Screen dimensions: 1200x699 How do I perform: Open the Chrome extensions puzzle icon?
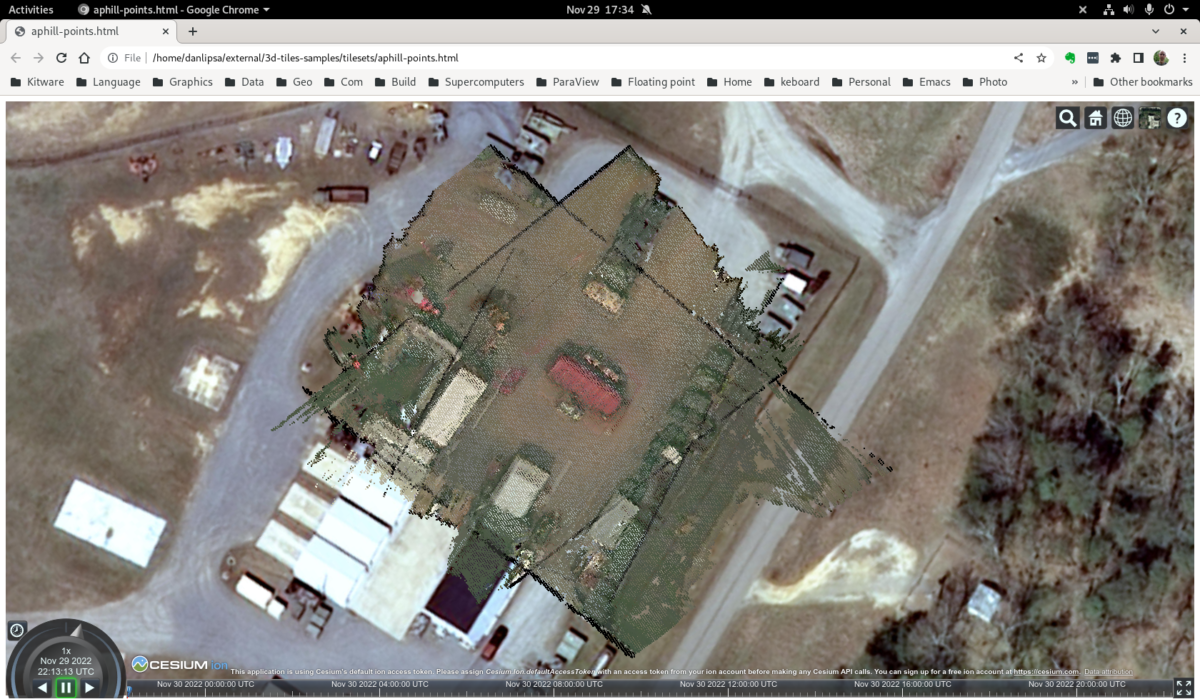click(1116, 58)
